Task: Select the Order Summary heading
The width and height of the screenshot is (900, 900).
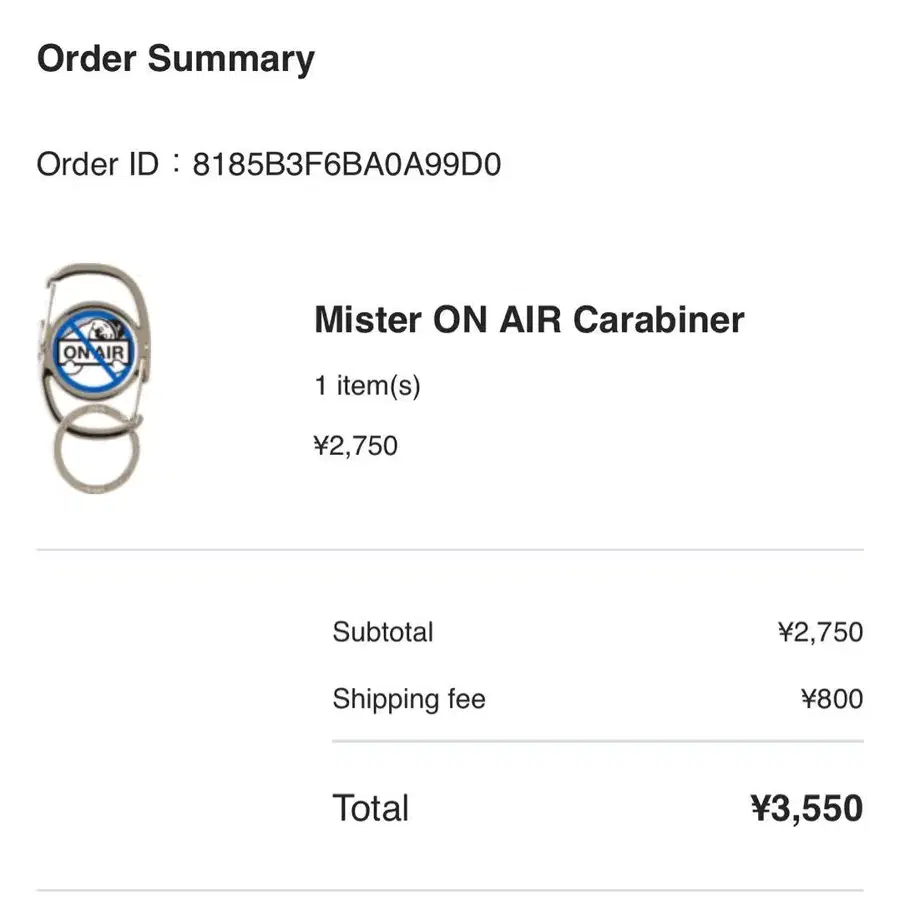Action: click(x=175, y=59)
